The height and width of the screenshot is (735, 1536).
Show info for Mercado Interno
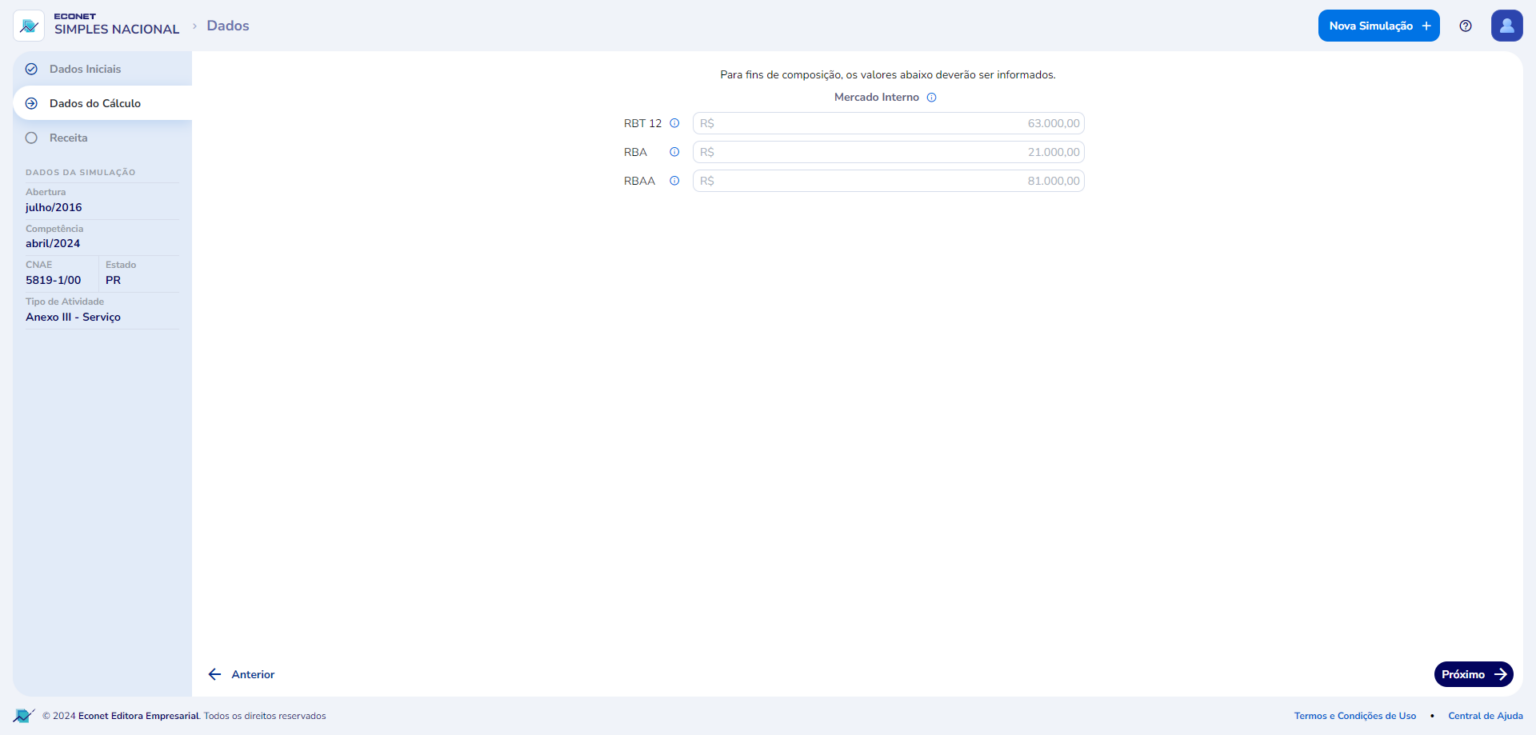click(931, 98)
